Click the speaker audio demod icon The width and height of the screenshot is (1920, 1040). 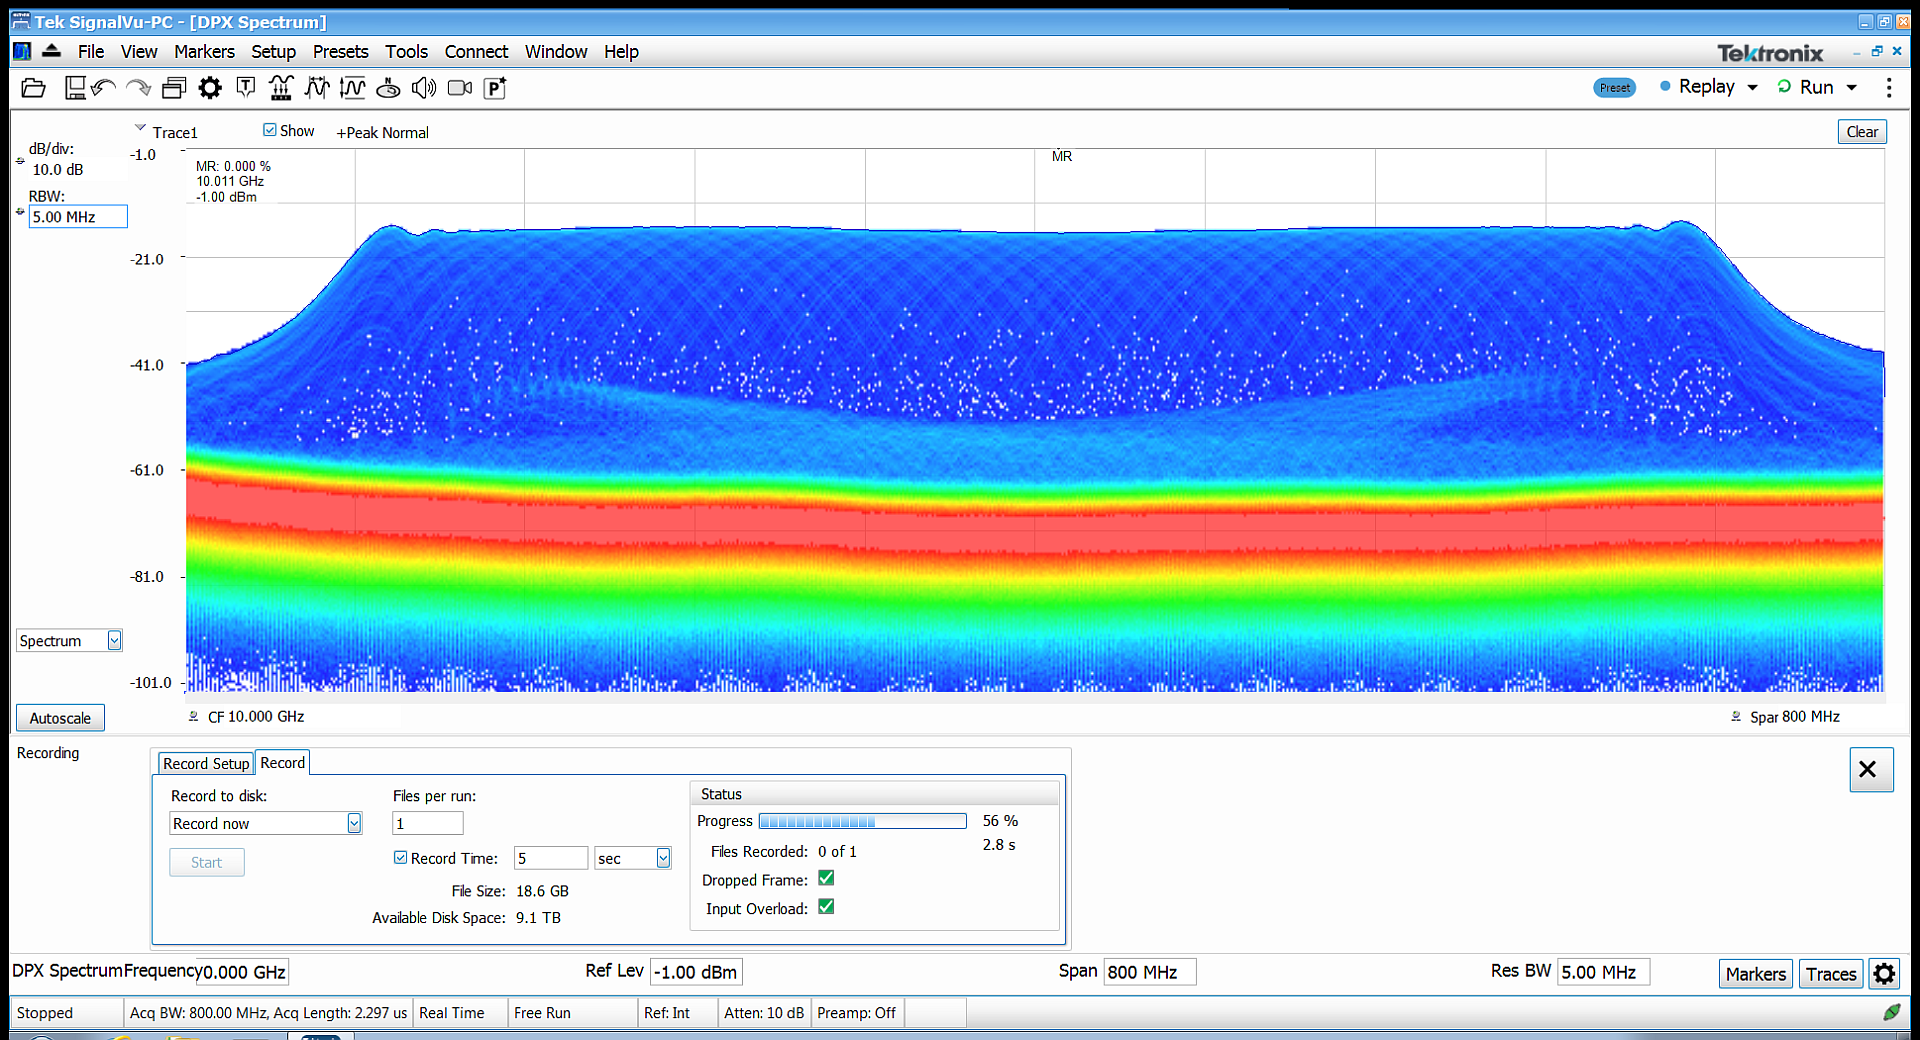(x=423, y=88)
